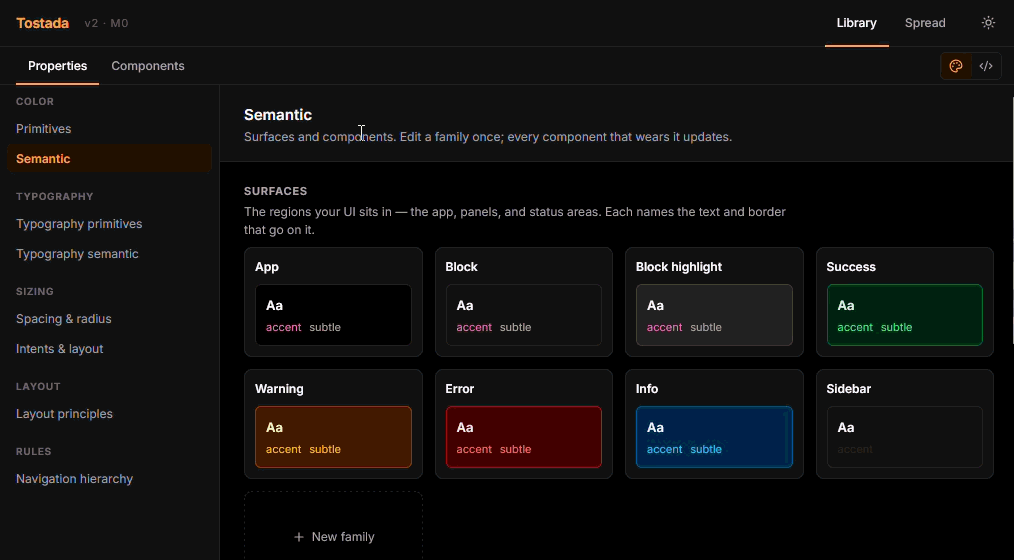Open the Spread tab
The height and width of the screenshot is (560, 1014).
[925, 23]
